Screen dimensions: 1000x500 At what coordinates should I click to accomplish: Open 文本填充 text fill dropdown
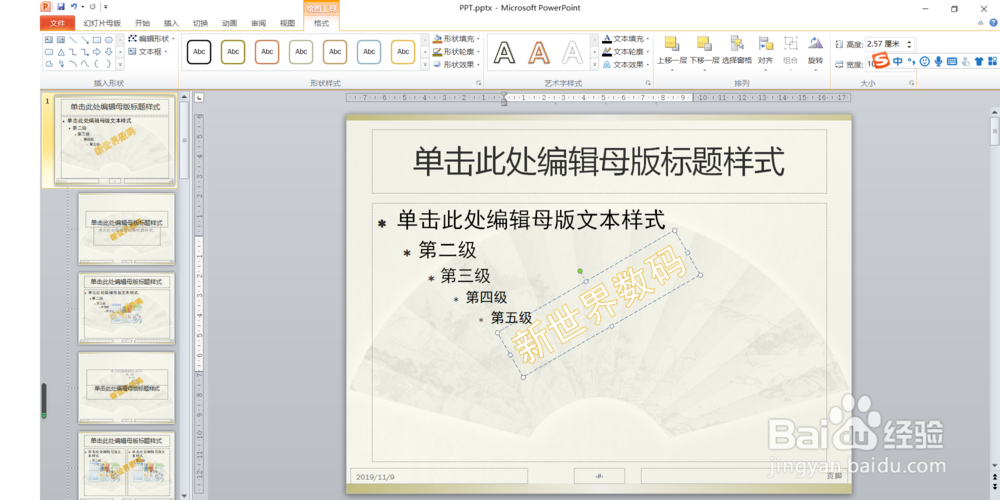point(626,39)
